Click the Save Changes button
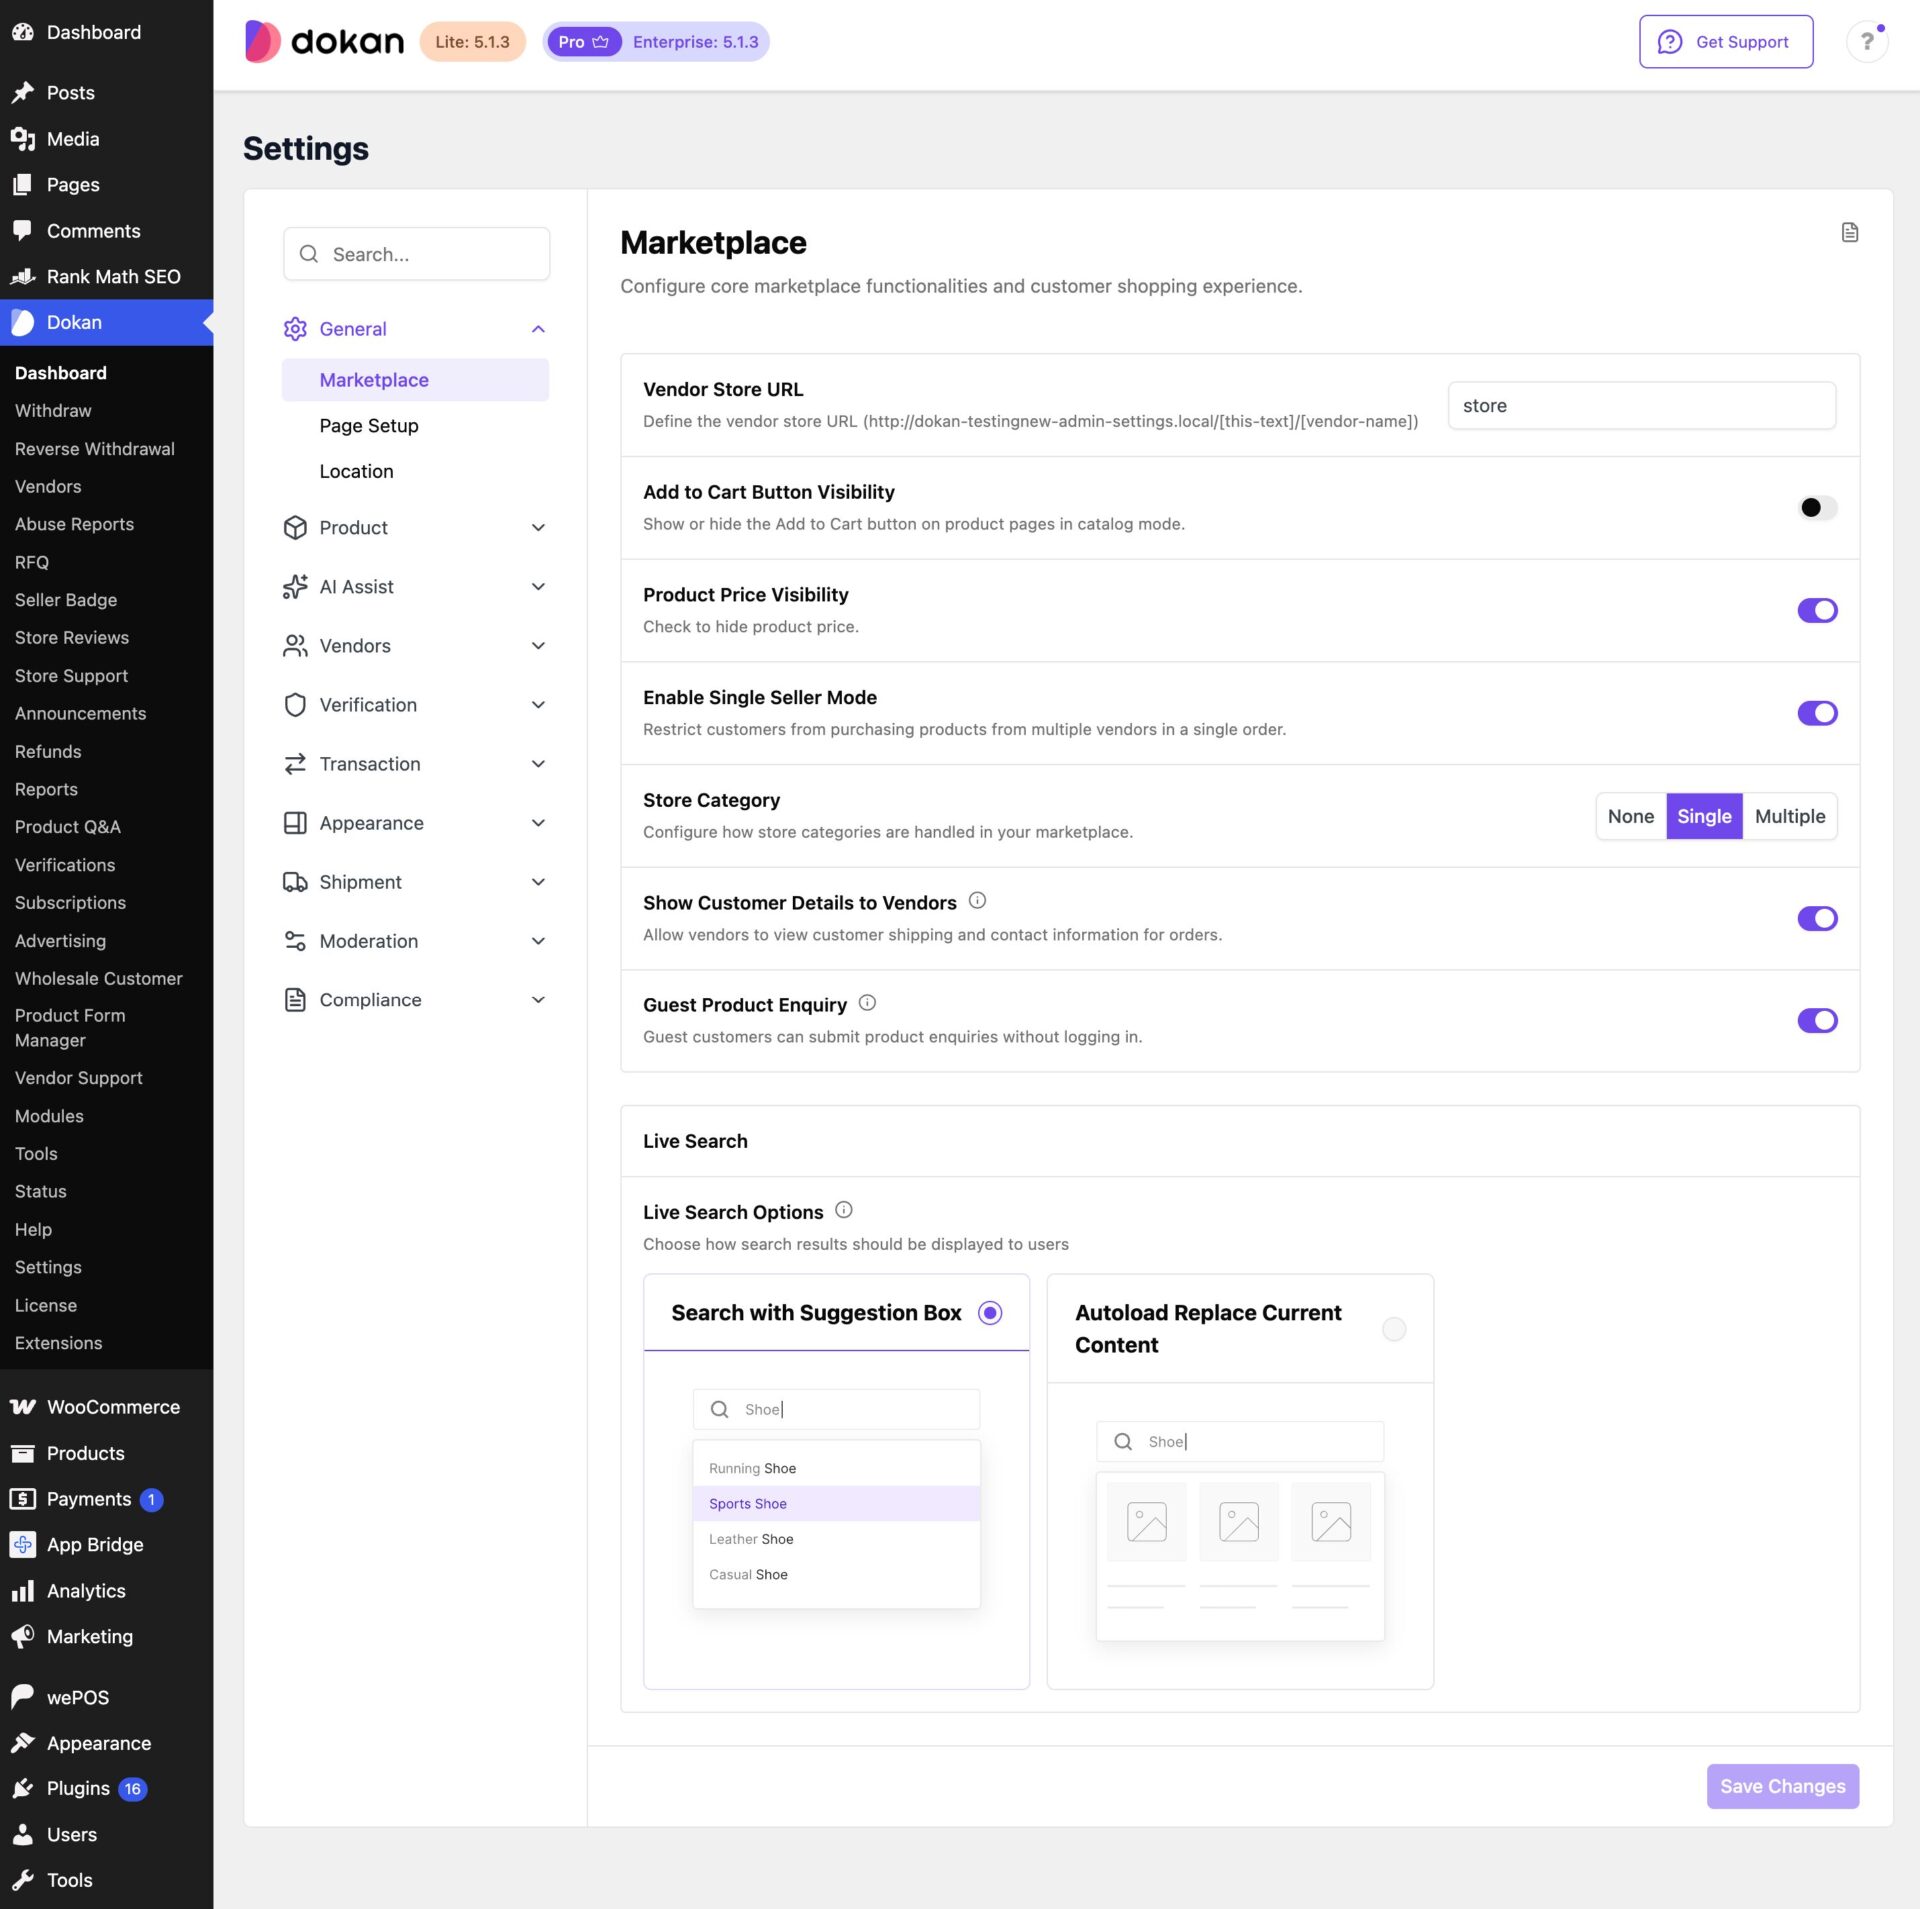 [x=1783, y=1786]
